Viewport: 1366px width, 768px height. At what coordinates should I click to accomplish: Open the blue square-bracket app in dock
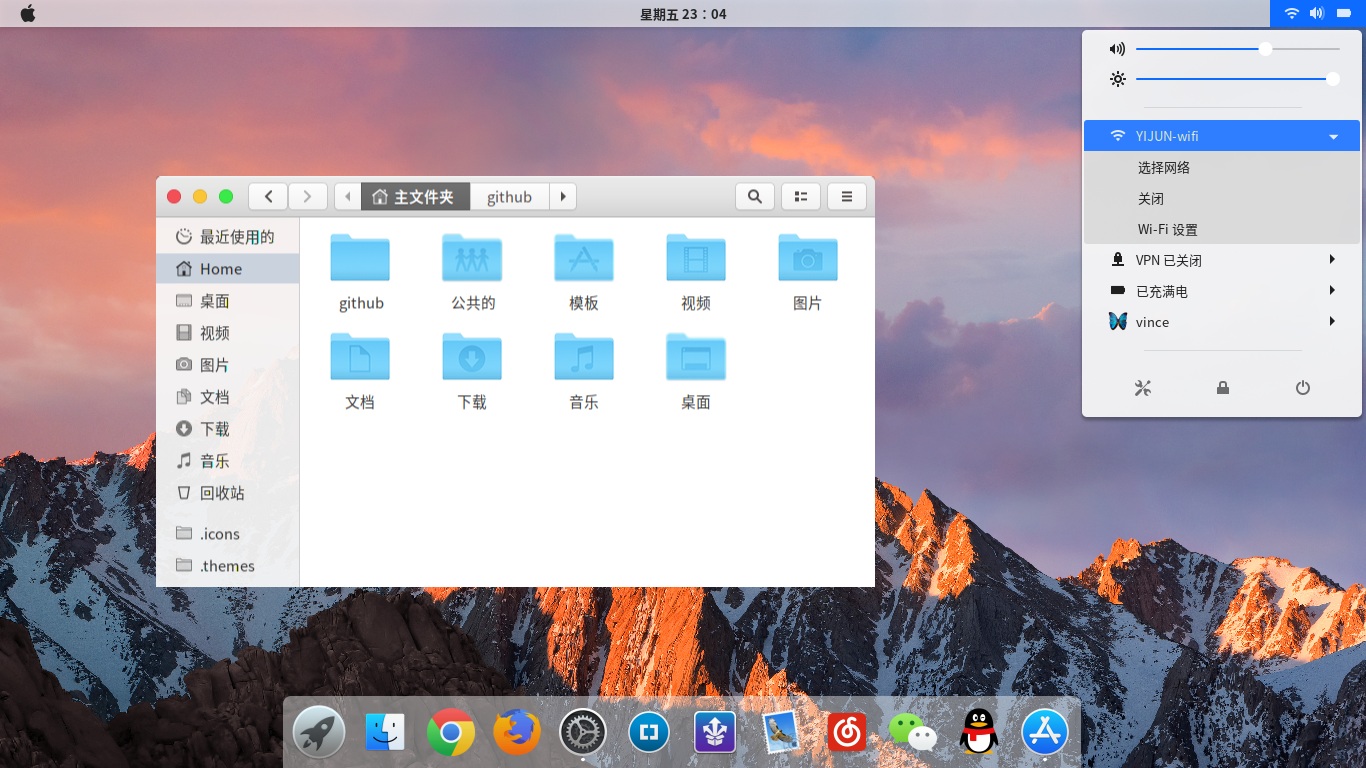pyautogui.click(x=649, y=734)
